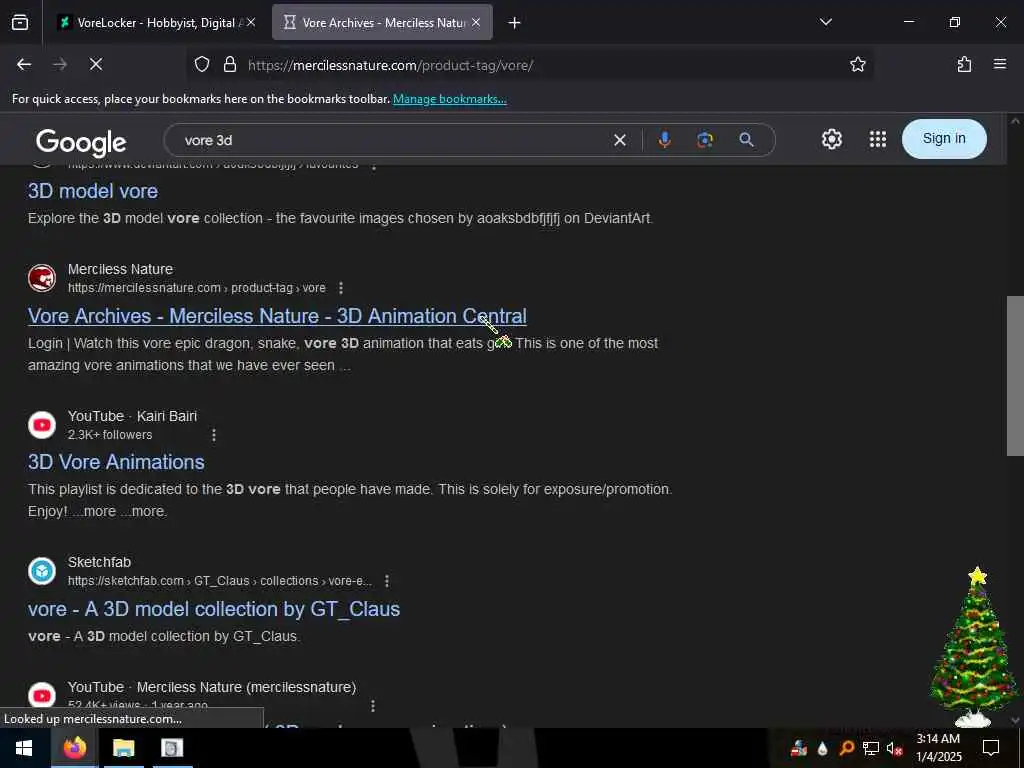This screenshot has width=1024, height=768.
Task: Stop loading the current page
Action: pos(96,64)
